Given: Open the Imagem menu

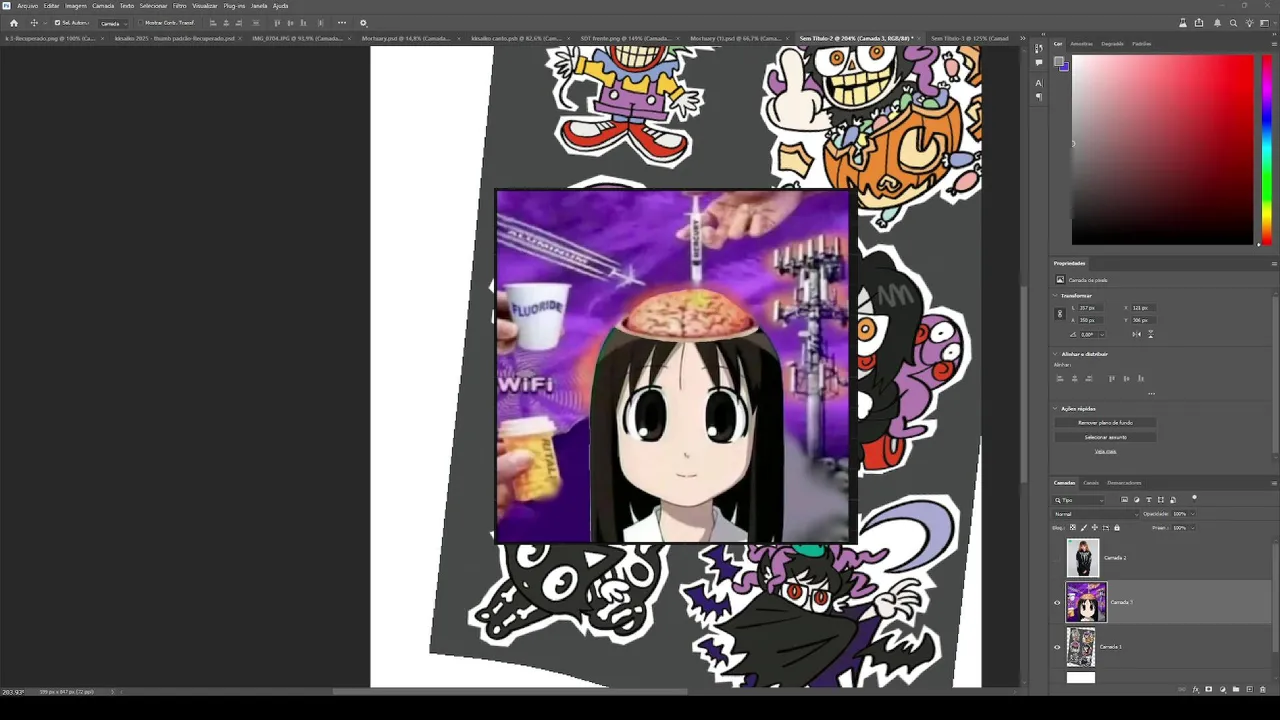Looking at the screenshot, I should pos(76,6).
